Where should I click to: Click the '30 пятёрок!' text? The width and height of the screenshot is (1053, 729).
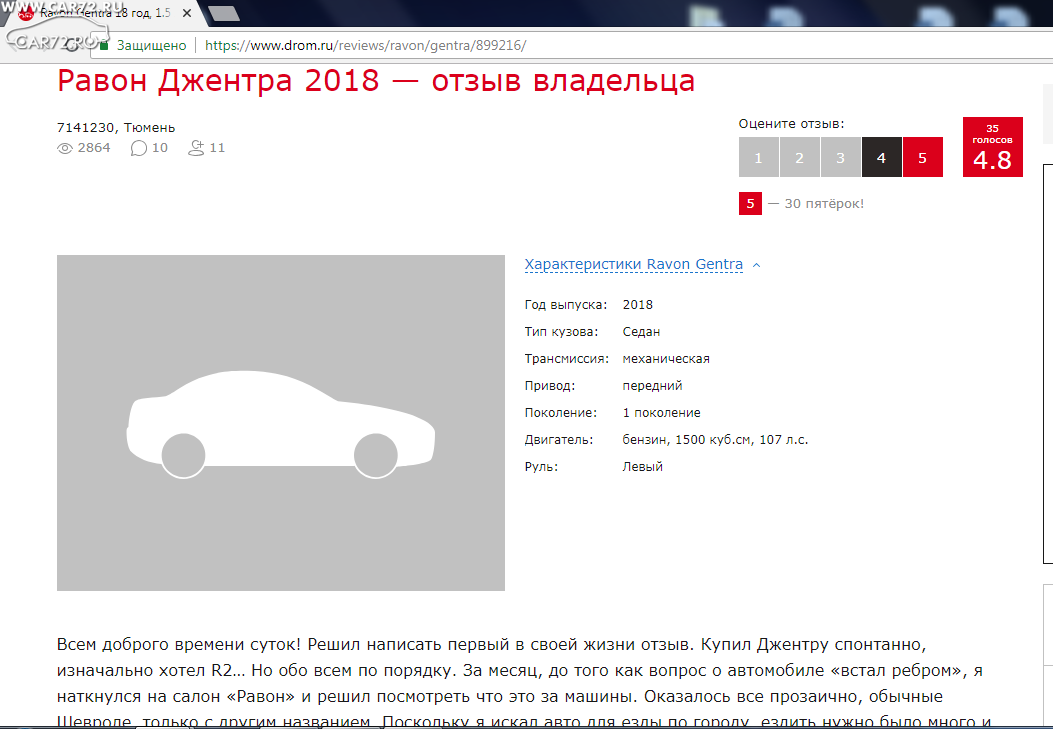coord(824,203)
